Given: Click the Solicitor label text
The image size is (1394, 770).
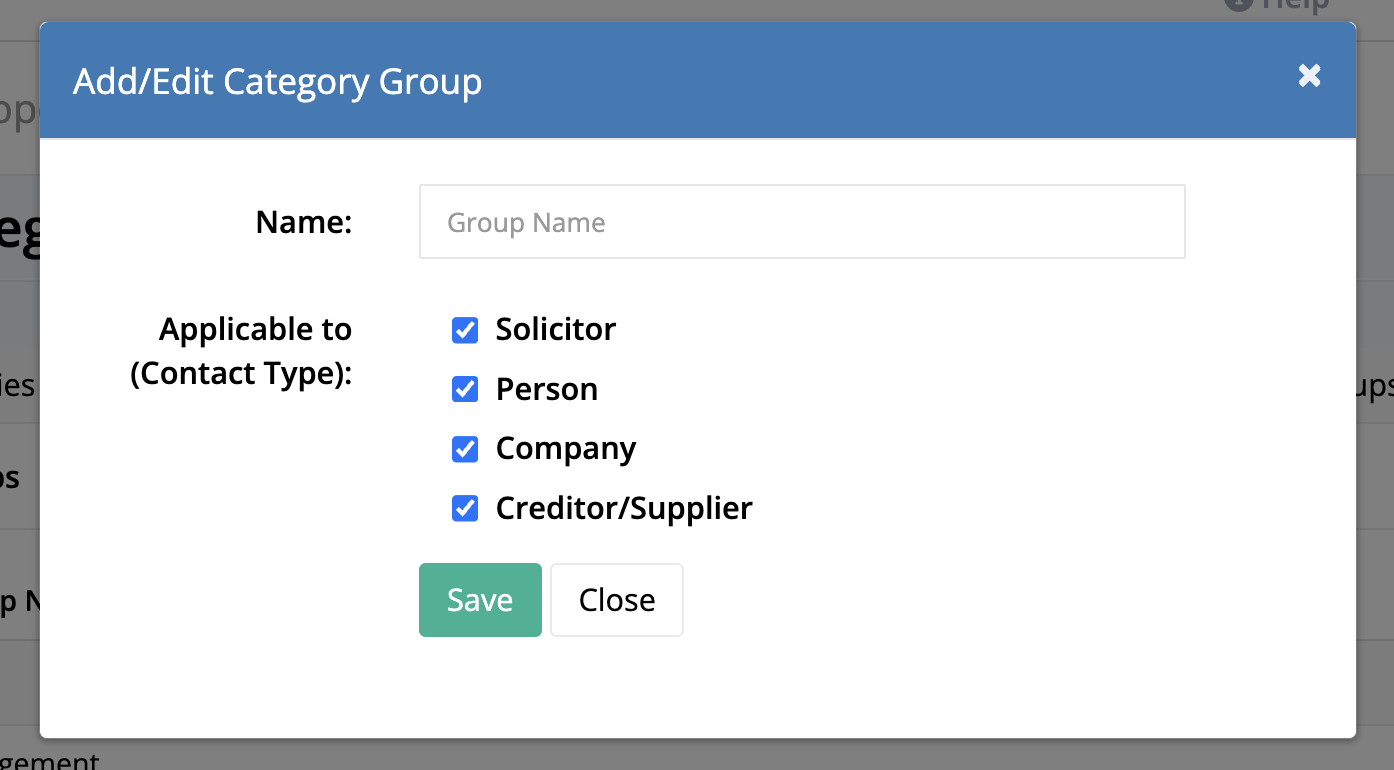Looking at the screenshot, I should tap(556, 329).
